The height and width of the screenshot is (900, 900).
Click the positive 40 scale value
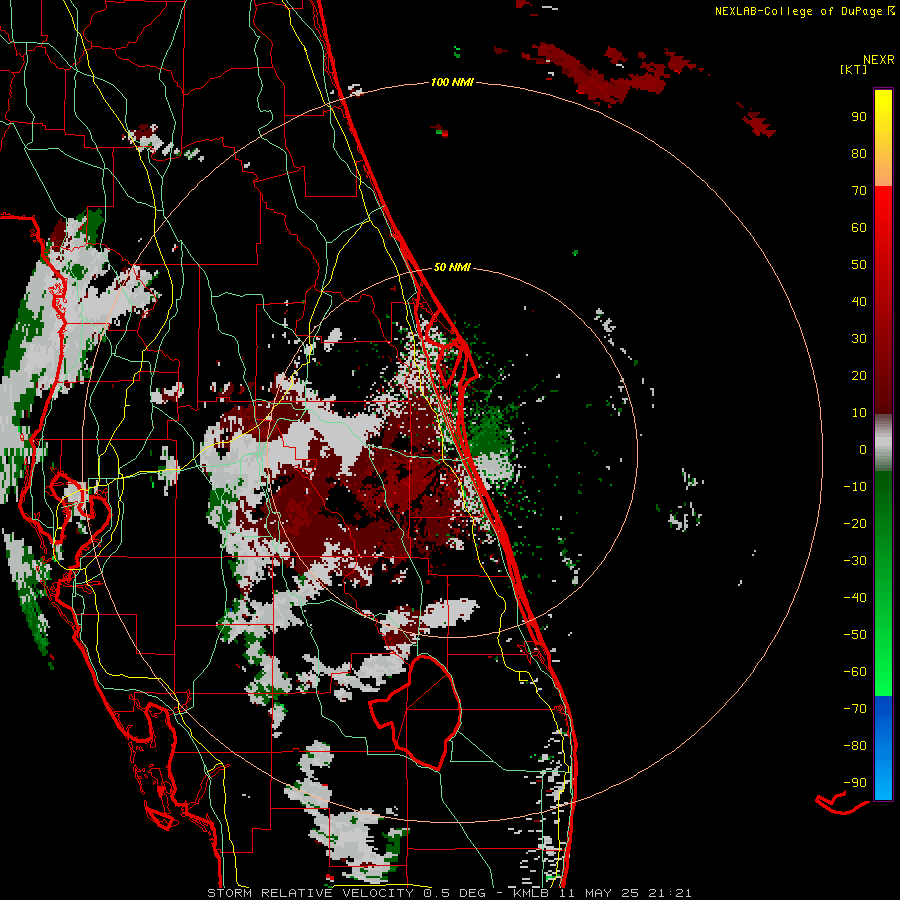point(859,301)
